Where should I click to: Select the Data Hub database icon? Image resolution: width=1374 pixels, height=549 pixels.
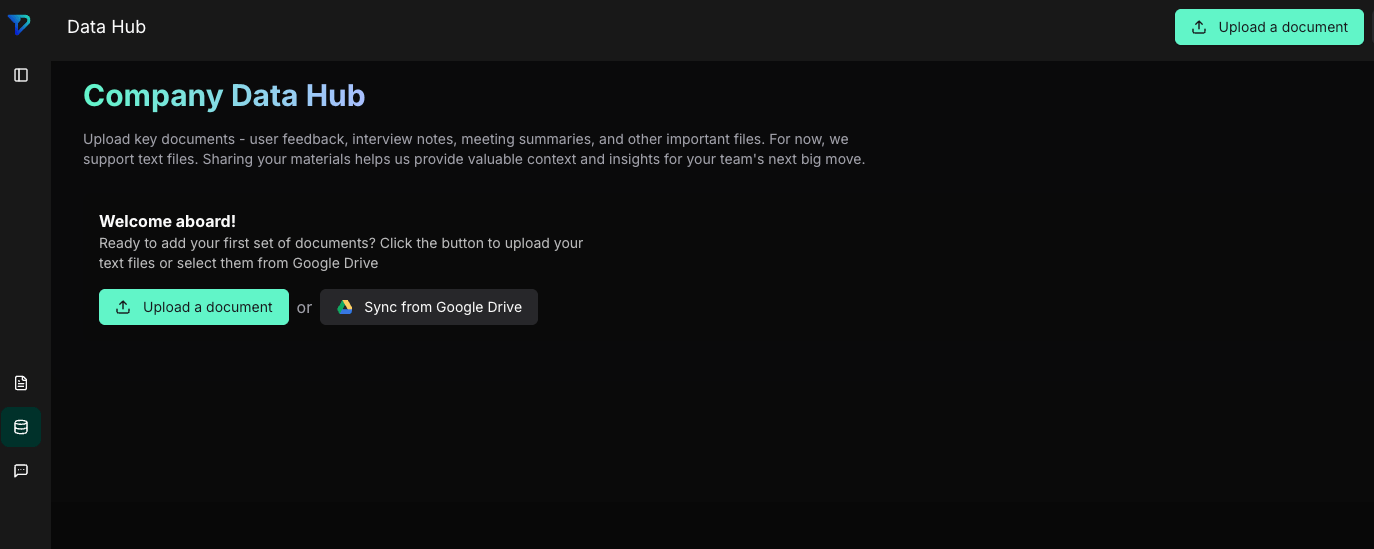pyautogui.click(x=21, y=427)
